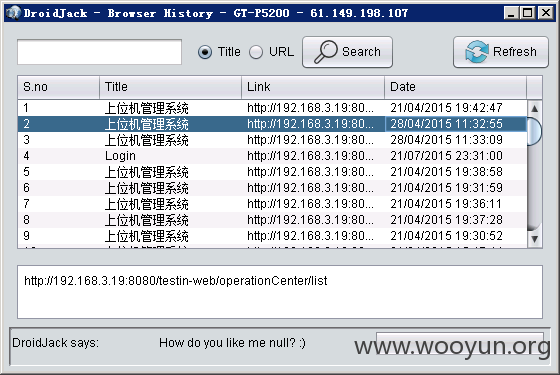
Task: Select row dated 21/04/2015 19:37:28
Action: 272,220
